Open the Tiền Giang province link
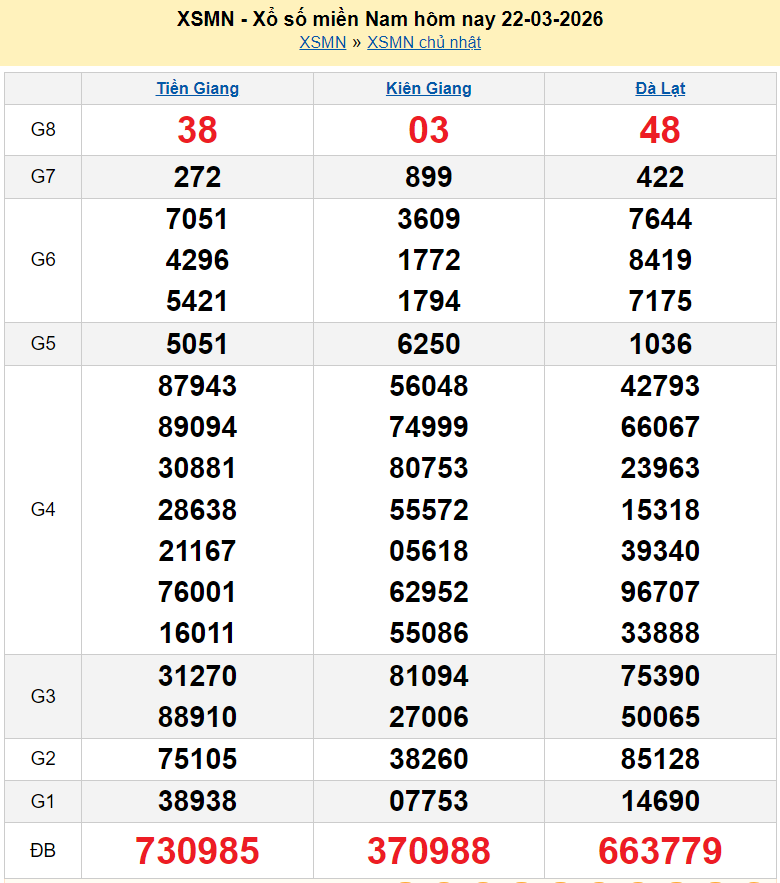Screen dimensions: 780x883 point(197,88)
